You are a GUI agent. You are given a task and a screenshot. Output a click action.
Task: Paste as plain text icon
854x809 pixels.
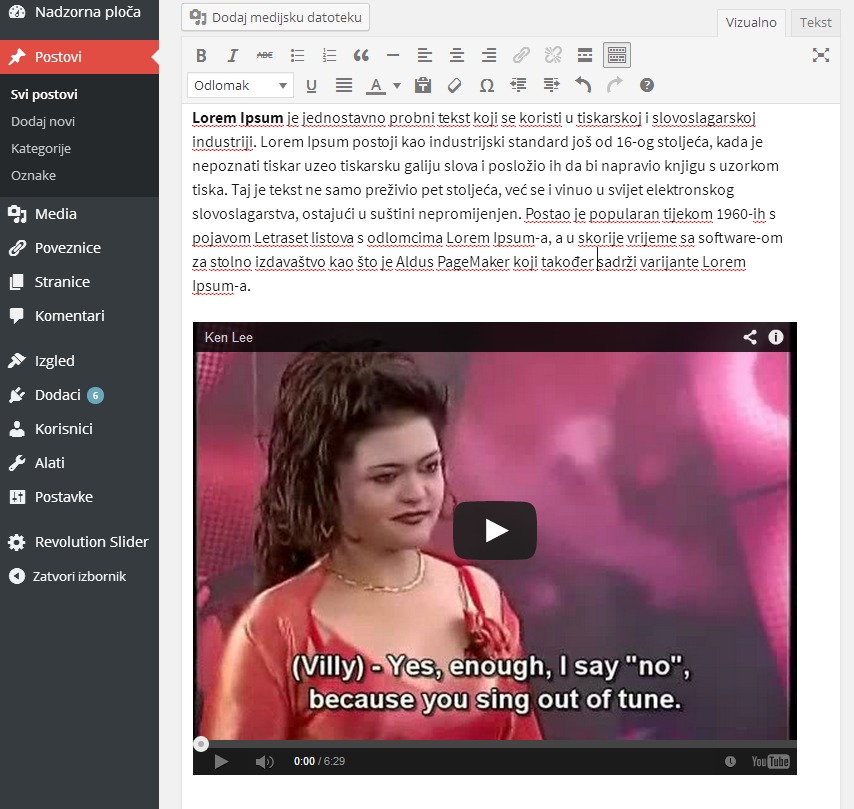[x=423, y=86]
